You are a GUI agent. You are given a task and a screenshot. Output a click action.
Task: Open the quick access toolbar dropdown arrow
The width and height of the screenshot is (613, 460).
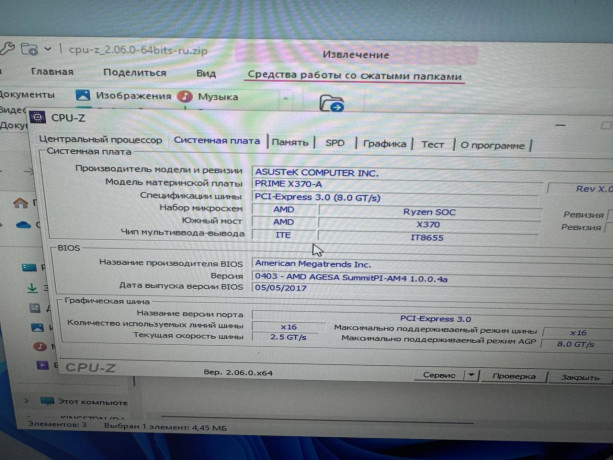(48, 49)
